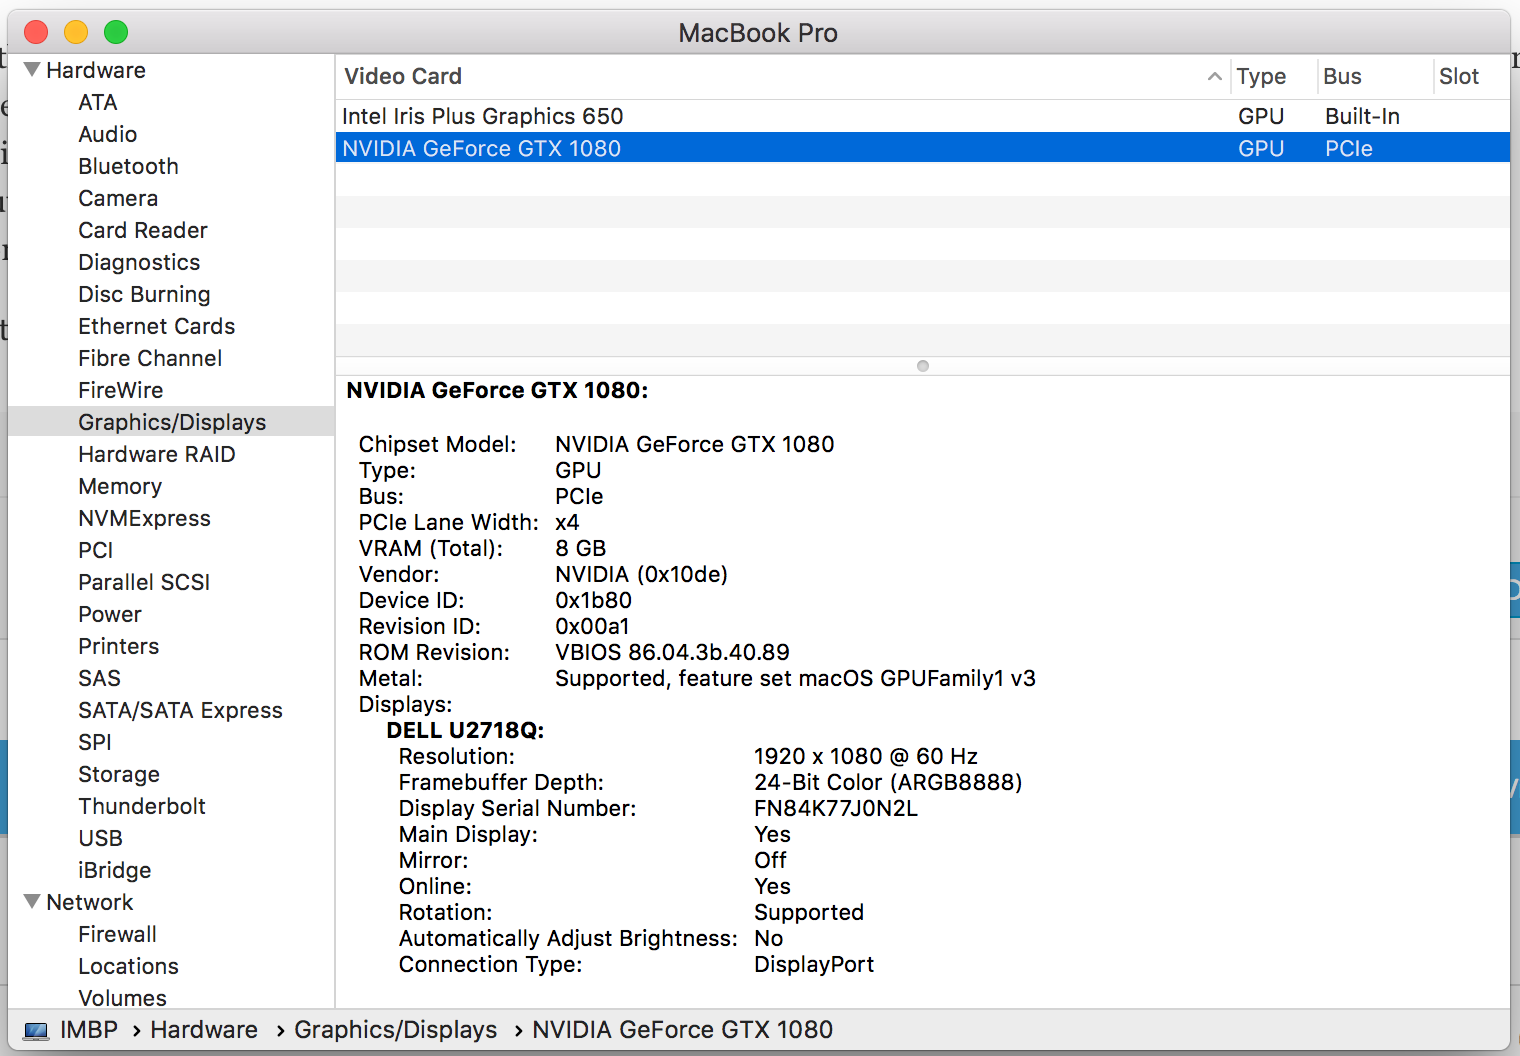This screenshot has width=1520, height=1056.
Task: Click the 24-Bit Color (ARGB8888) value
Action: click(888, 782)
